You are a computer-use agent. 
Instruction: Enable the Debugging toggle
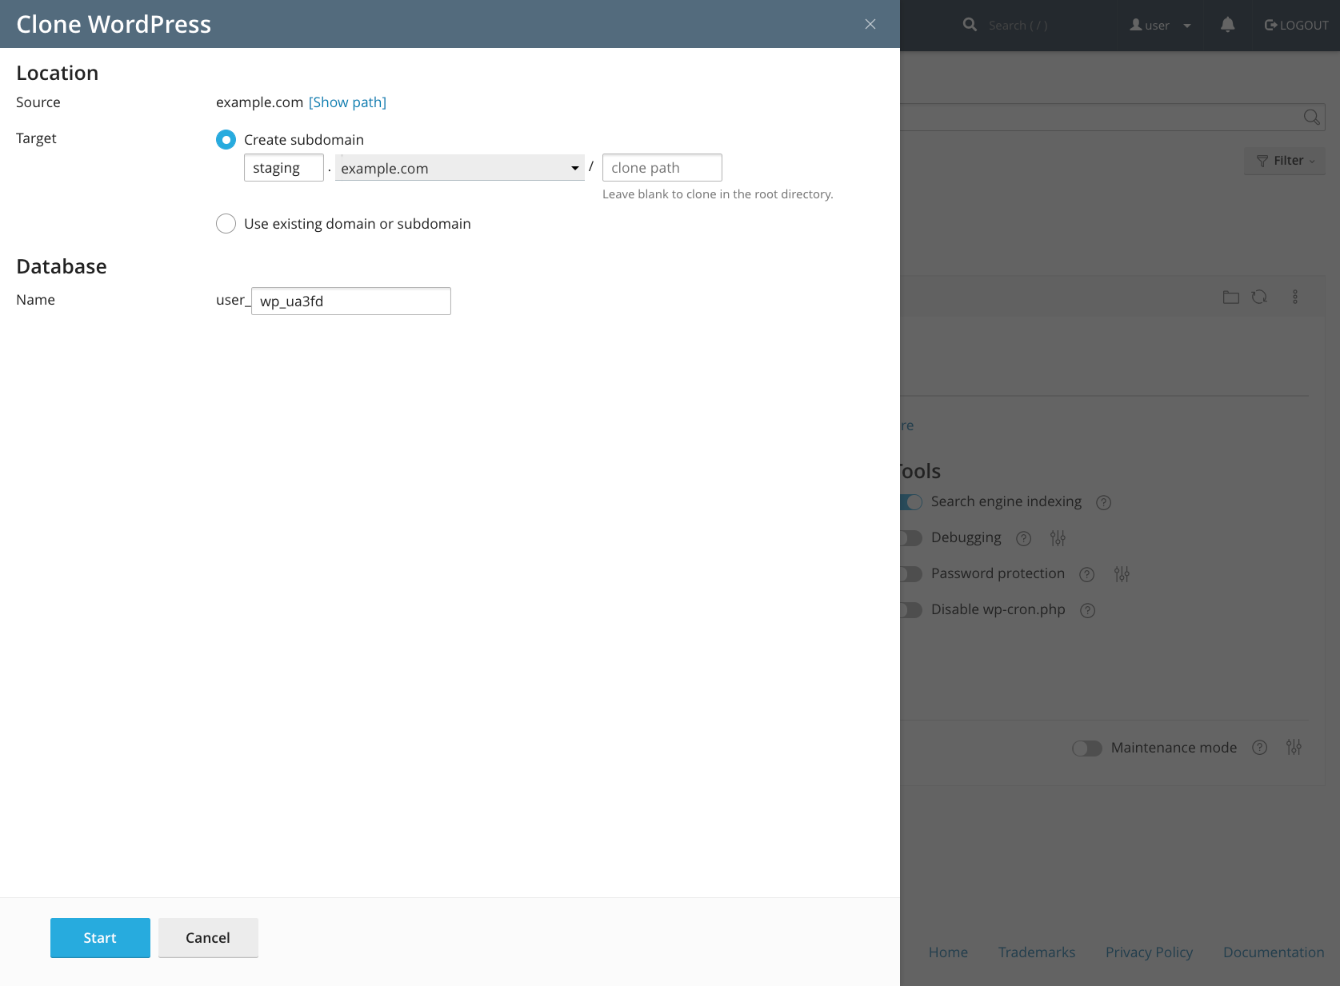[910, 538]
